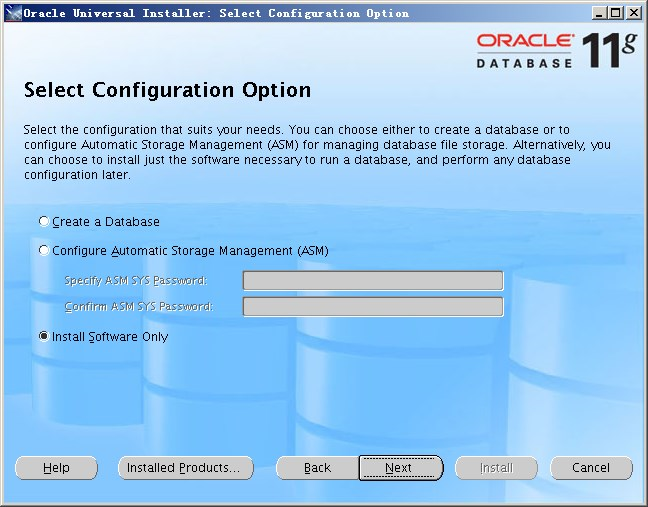Click the Oracle Universal Installer title bar icon

12,13
